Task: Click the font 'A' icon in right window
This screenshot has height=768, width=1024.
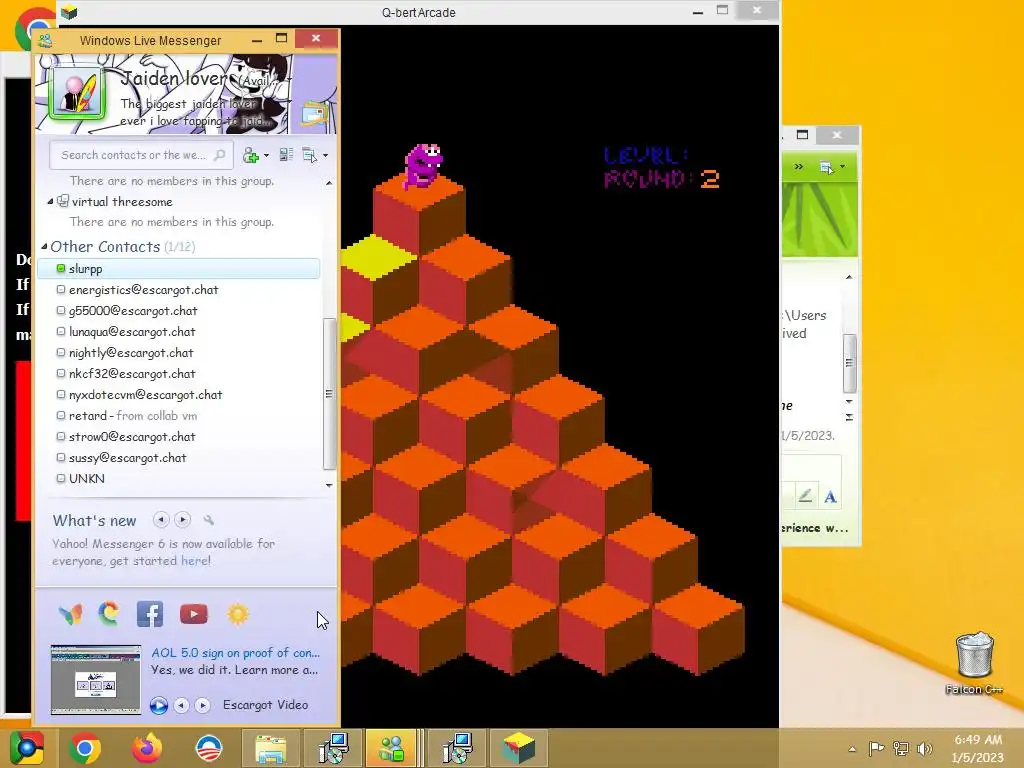Action: tap(830, 497)
